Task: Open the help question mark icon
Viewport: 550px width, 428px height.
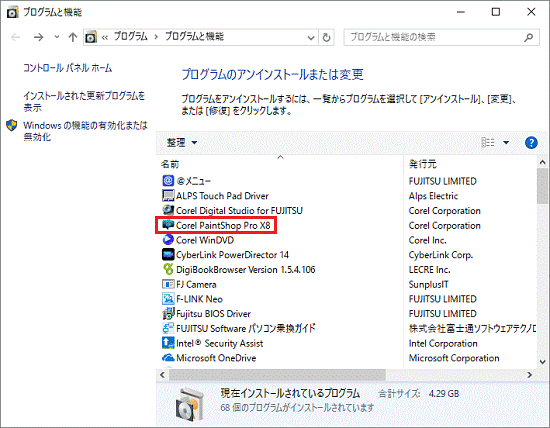Action: coord(531,142)
